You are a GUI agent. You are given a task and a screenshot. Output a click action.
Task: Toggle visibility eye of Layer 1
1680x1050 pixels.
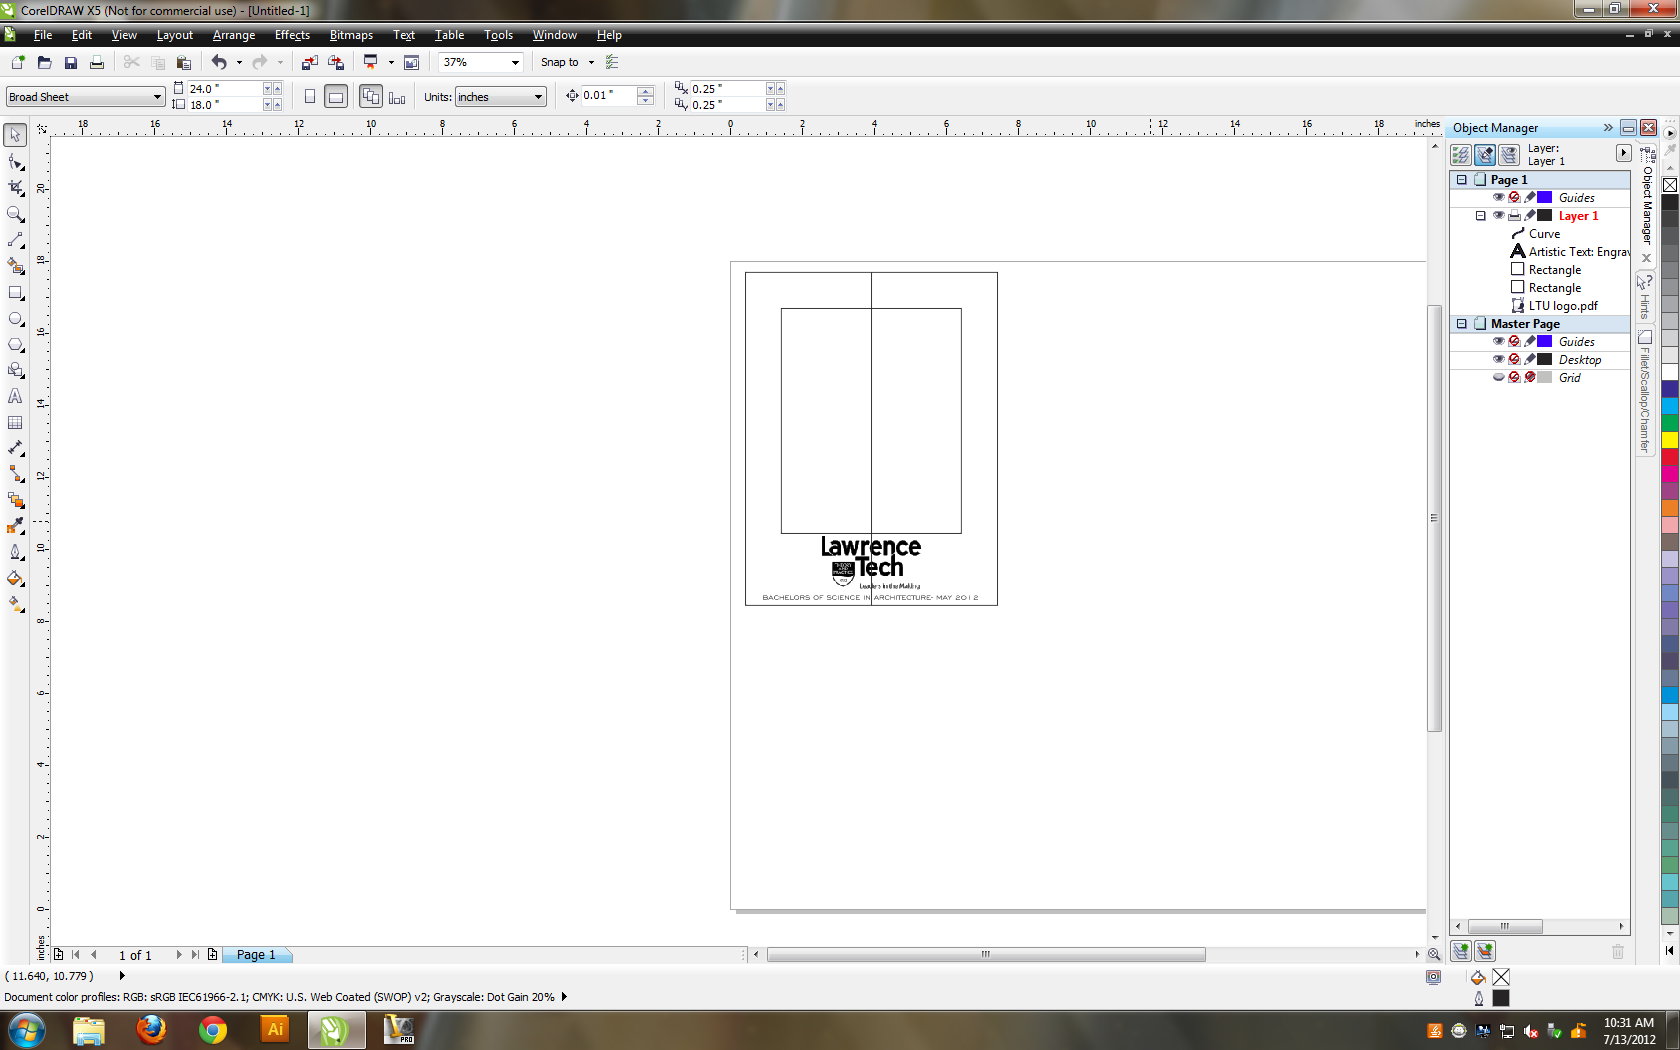(x=1498, y=215)
